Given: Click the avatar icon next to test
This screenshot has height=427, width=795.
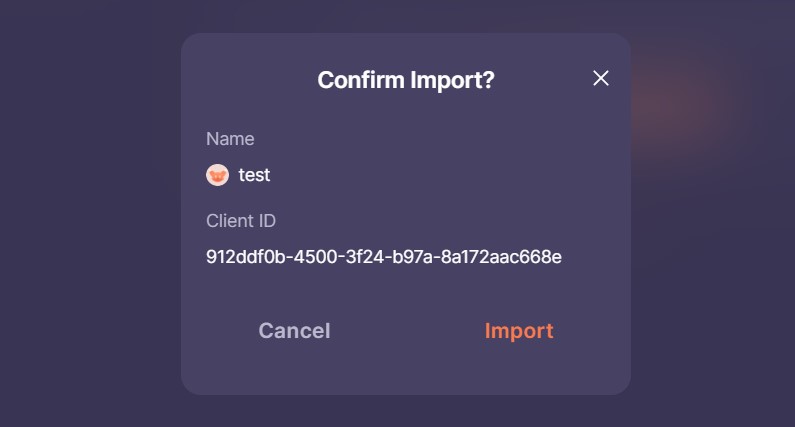Looking at the screenshot, I should [x=217, y=175].
